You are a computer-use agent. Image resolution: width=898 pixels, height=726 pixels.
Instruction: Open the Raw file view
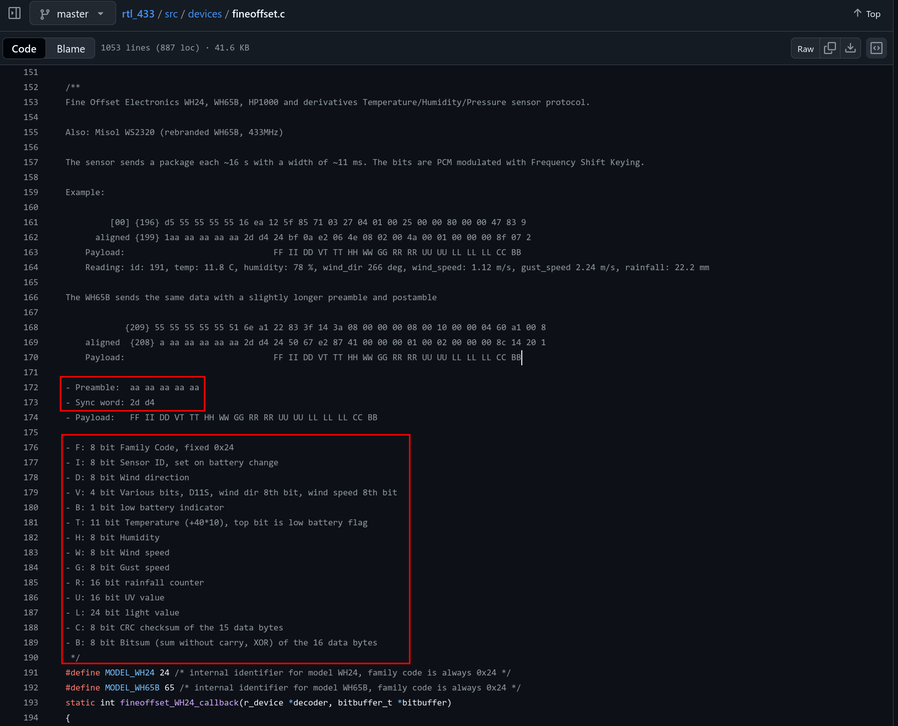[805, 48]
